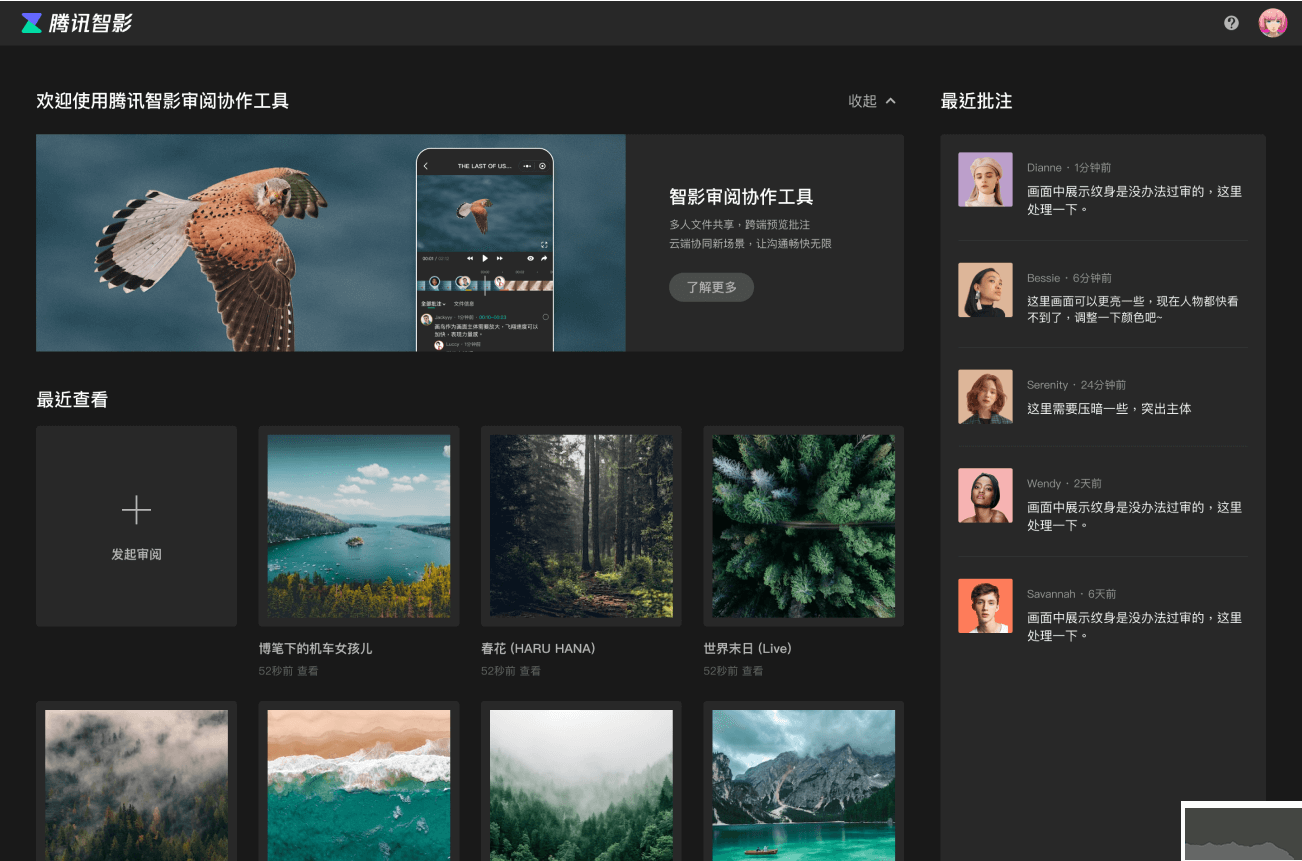Open the aerial beach waves thumbnail

(x=359, y=785)
